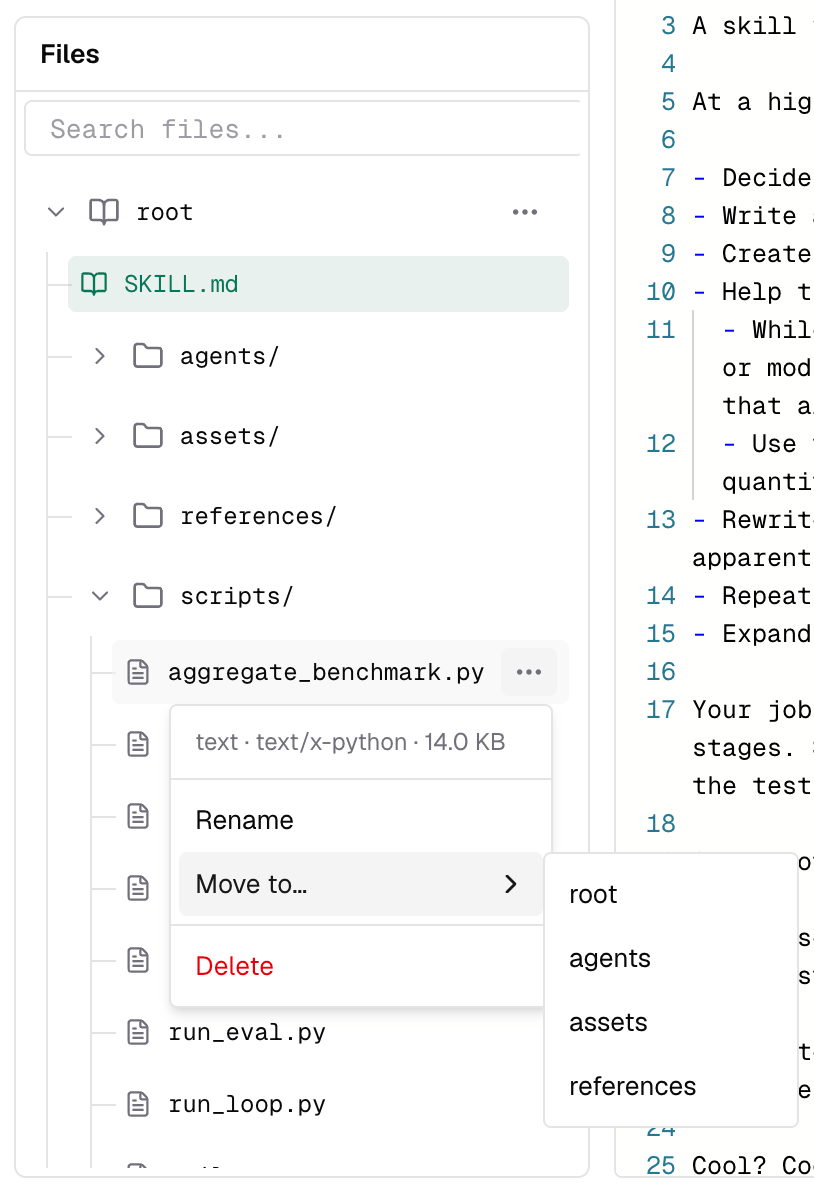Screen dimensions: 814x1202
Task: Click the references/ folder icon
Action: point(148,515)
